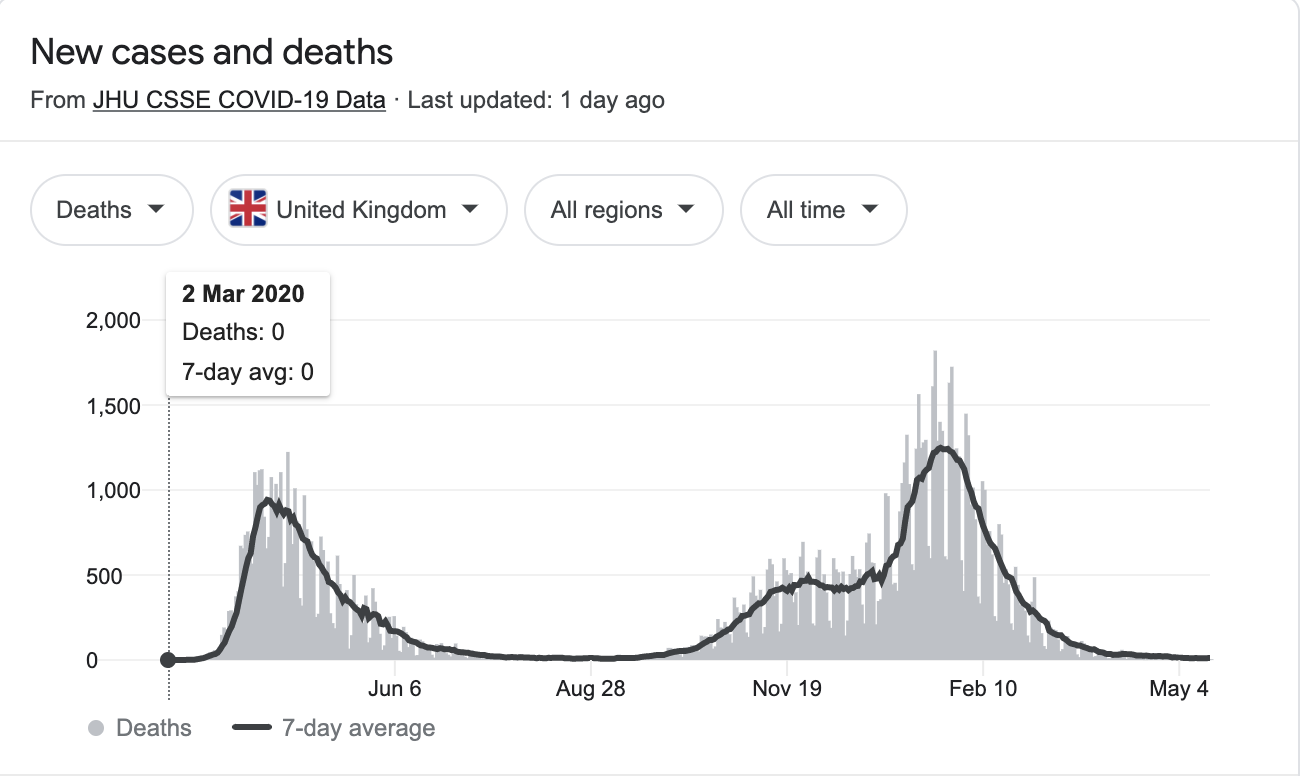Screen dimensions: 1302x776
Task: Open the Deaths metric dropdown
Action: tap(111, 210)
